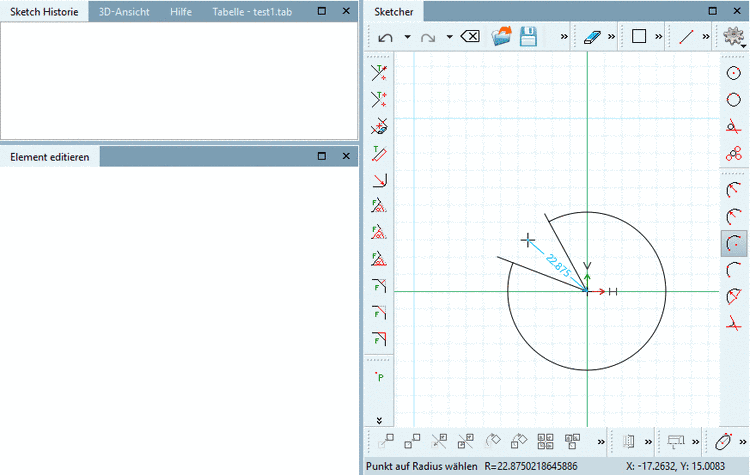Select second arc-with-radius-arrow tool
750x475 pixels.
tap(734, 217)
